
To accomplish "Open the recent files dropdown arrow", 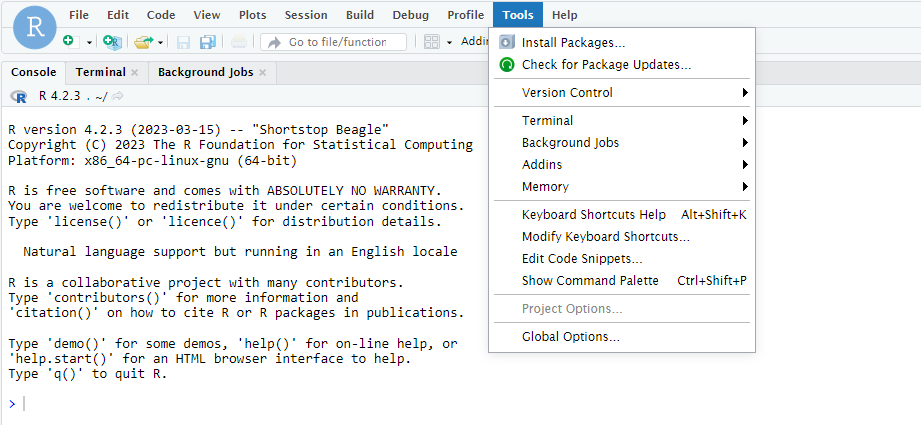I will pyautogui.click(x=160, y=42).
